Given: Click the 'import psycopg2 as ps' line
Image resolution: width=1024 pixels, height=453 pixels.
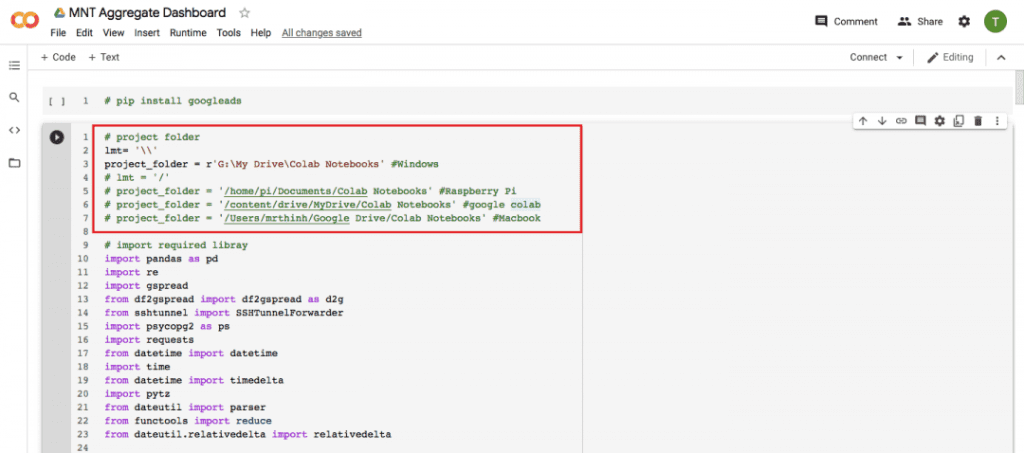Looking at the screenshot, I should [167, 326].
